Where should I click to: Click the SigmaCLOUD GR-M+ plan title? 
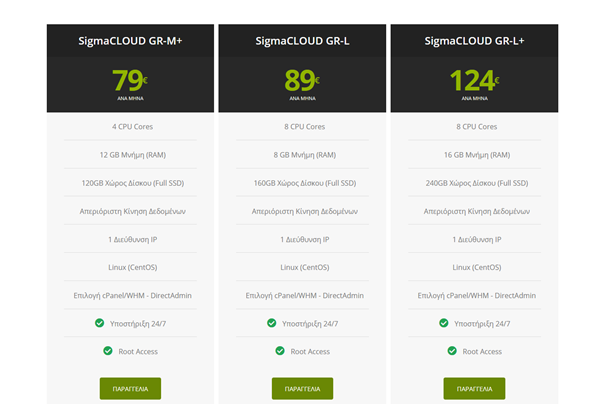point(130,41)
